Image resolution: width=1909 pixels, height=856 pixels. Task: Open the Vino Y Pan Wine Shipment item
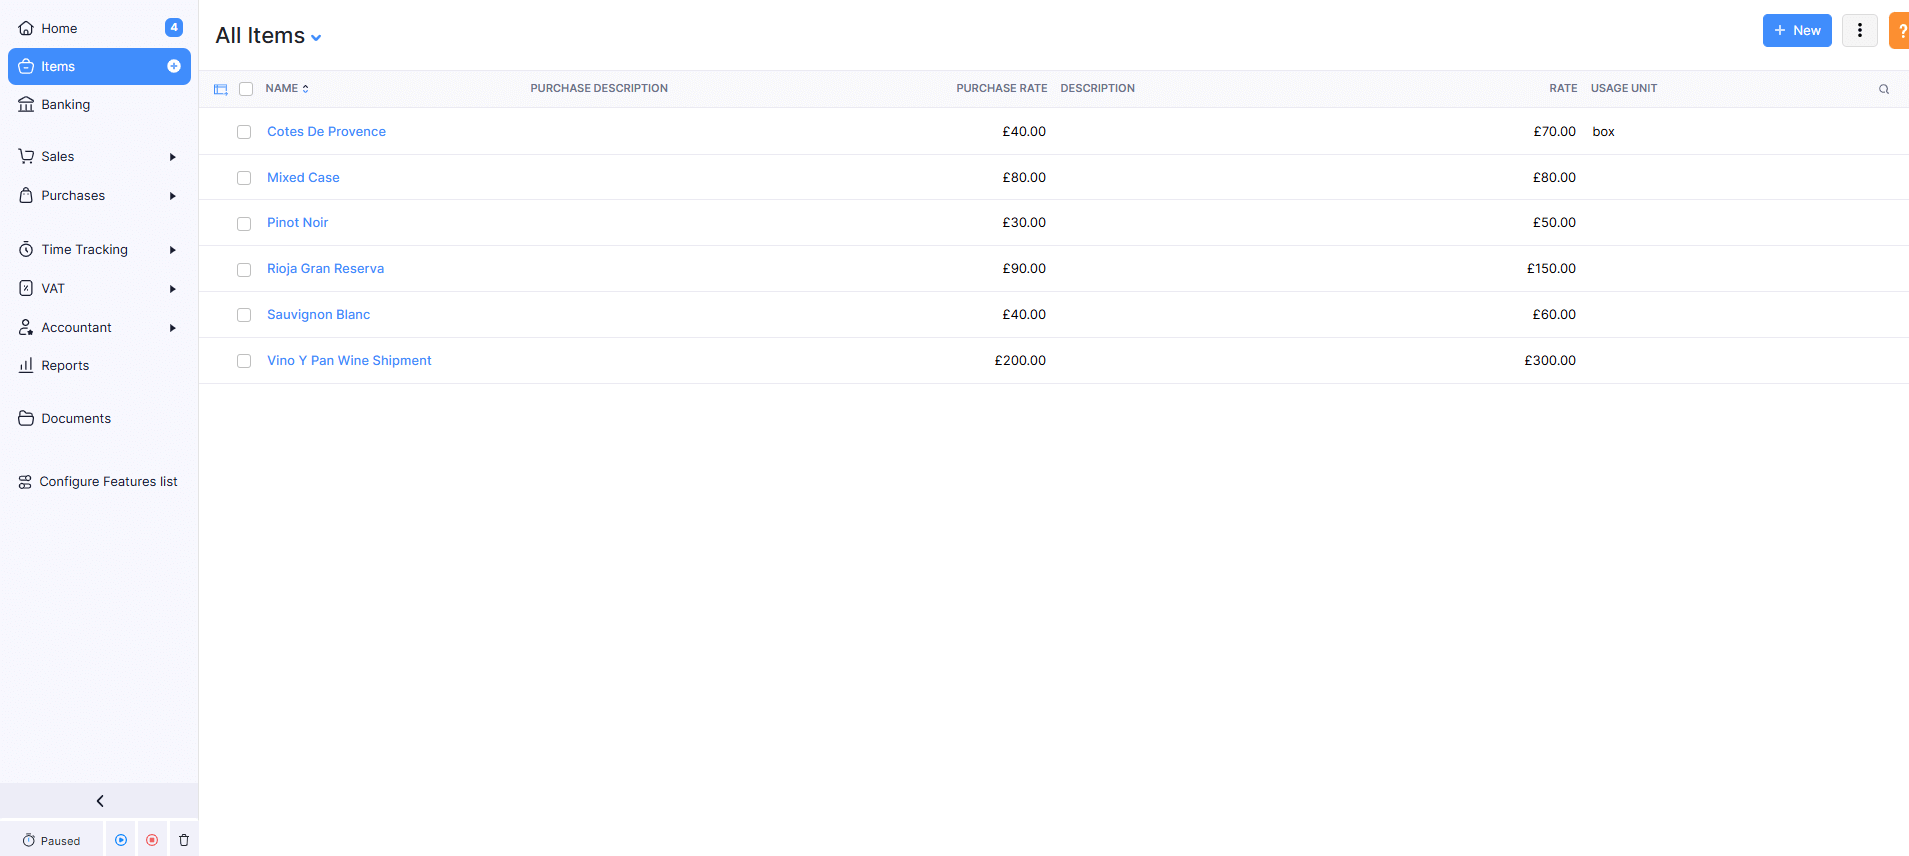coord(349,360)
